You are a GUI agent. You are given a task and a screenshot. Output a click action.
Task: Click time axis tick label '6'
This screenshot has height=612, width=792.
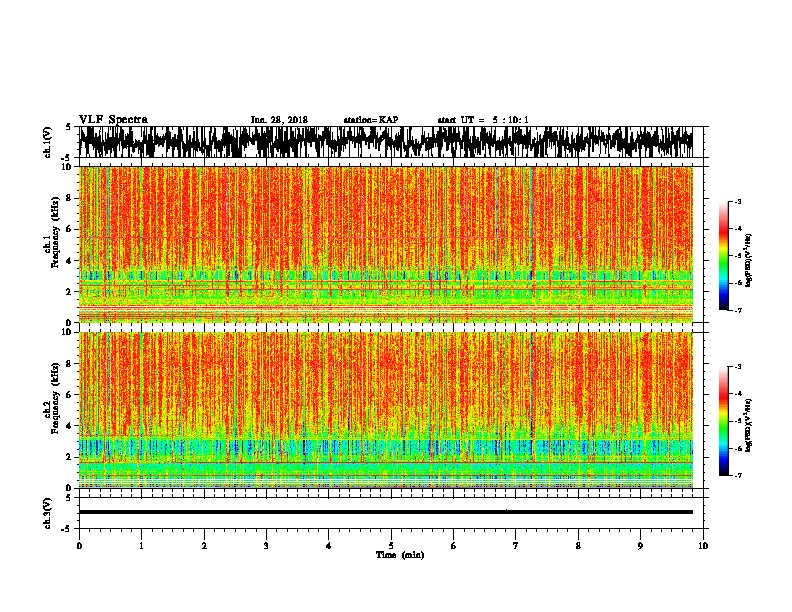click(454, 546)
